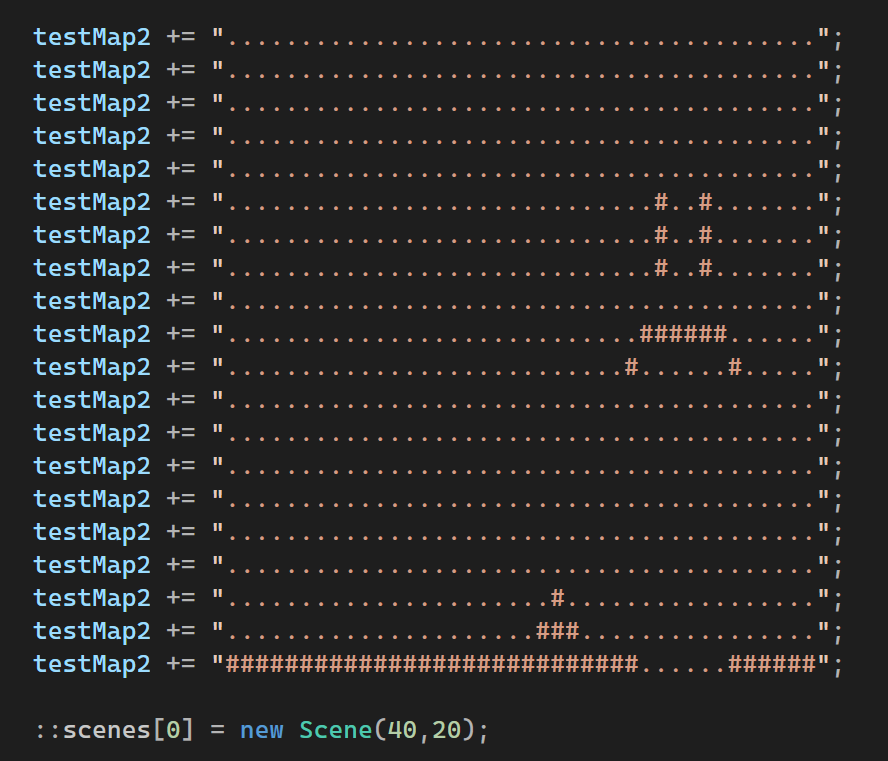Click the dotted gap in the bottom hash row
Image resolution: width=888 pixels, height=761 pixels.
point(683,663)
